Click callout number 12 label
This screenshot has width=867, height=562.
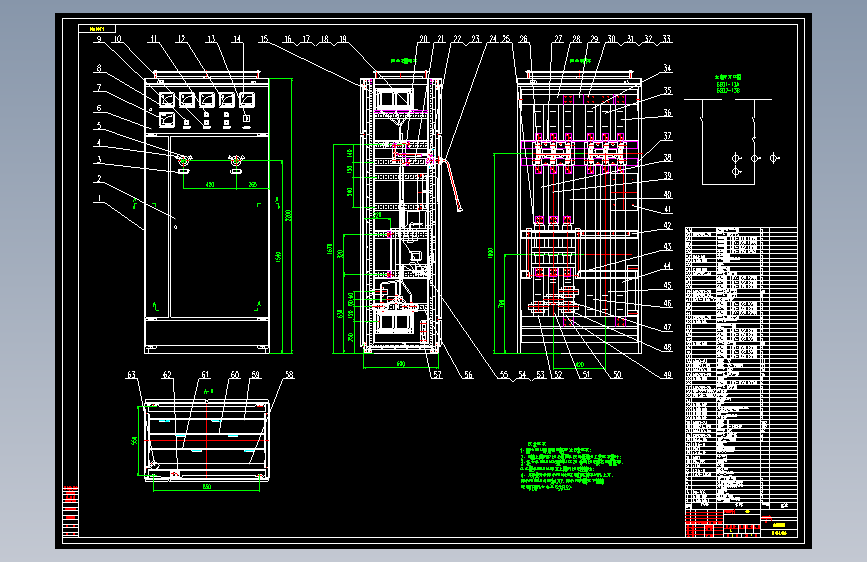click(x=181, y=39)
